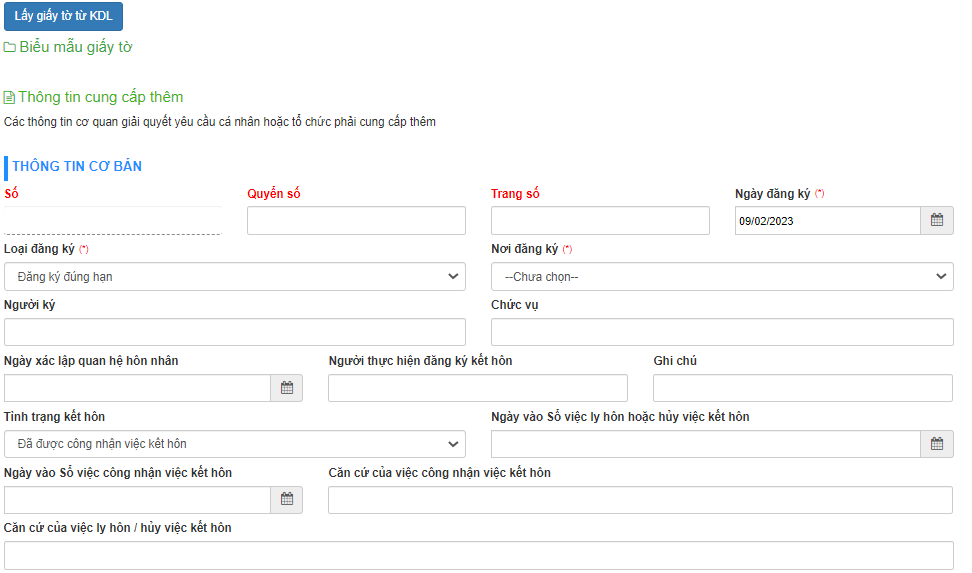The image size is (972, 573).
Task: Click the document icon beside Thông tin cung cấp thêm
Action: click(9, 98)
